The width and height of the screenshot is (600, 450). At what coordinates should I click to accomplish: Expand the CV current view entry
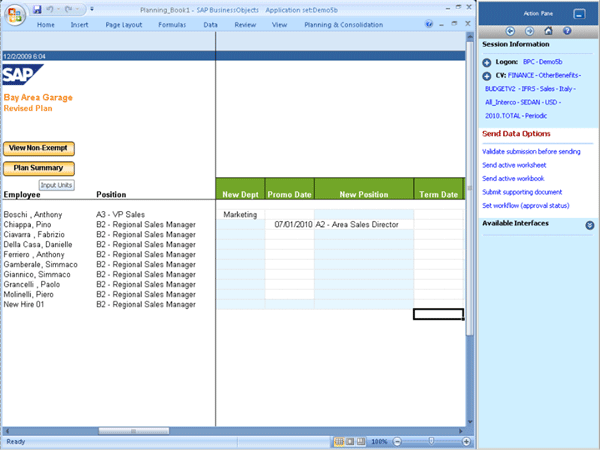(x=487, y=76)
